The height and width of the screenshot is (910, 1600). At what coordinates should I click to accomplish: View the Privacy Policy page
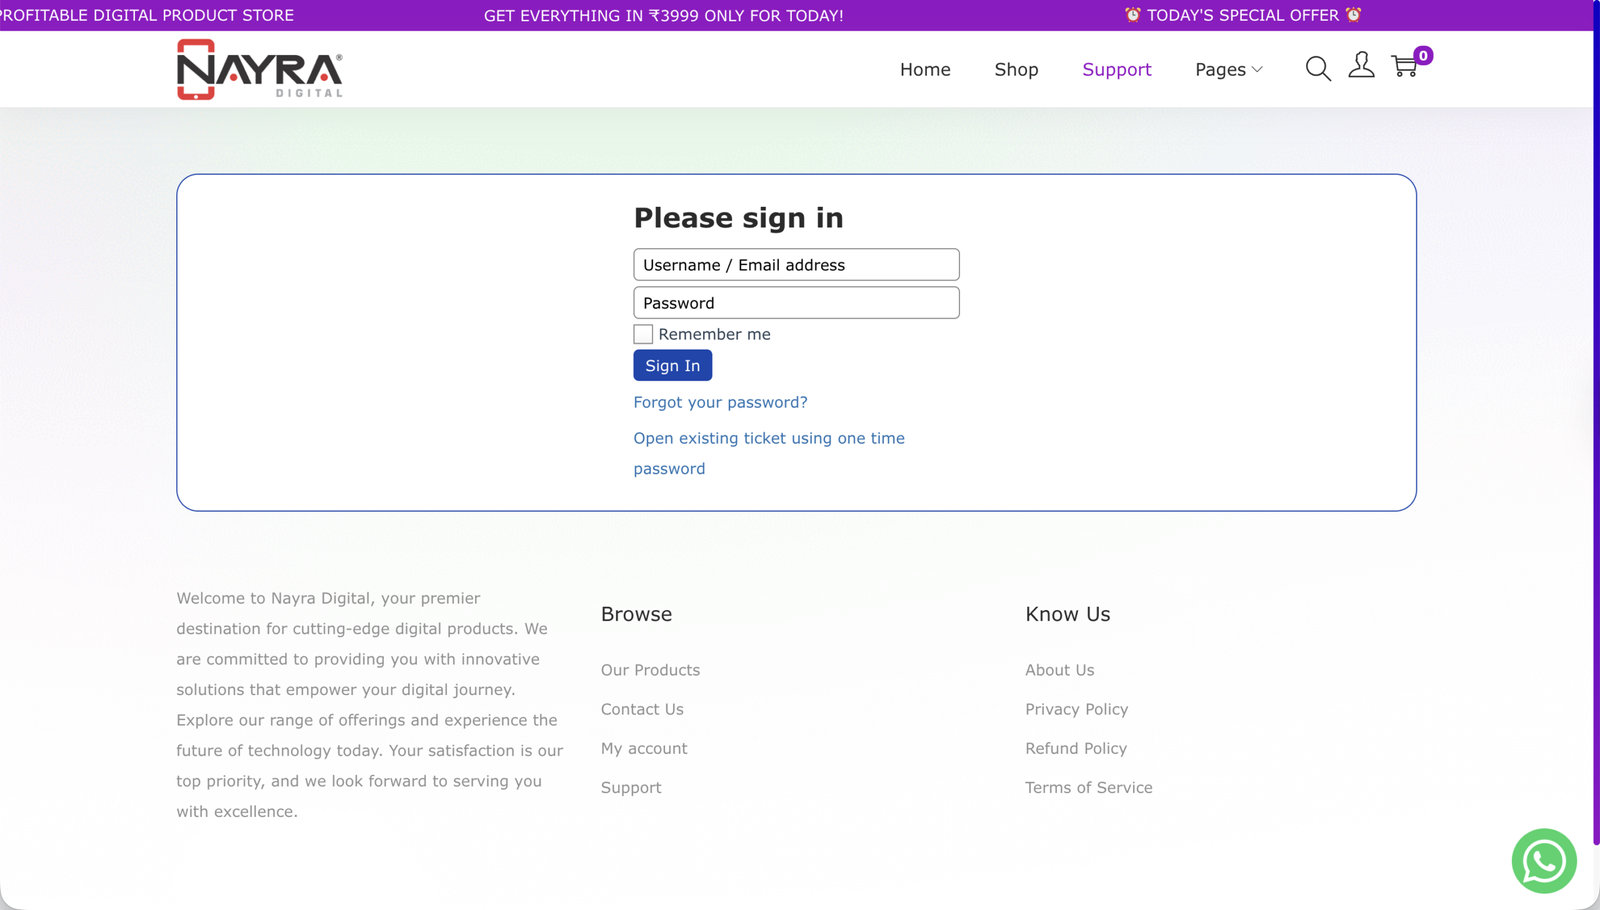coord(1076,709)
